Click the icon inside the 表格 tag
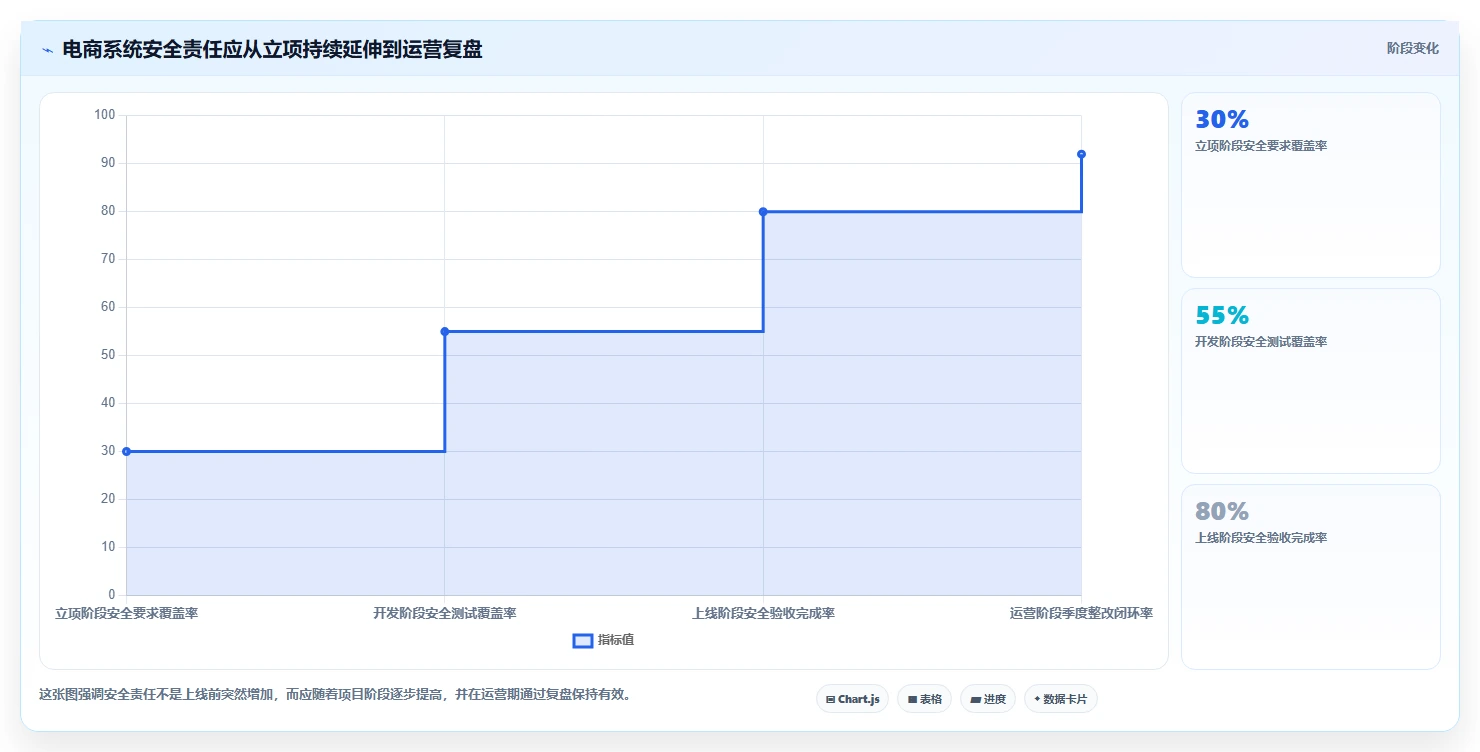 point(912,700)
